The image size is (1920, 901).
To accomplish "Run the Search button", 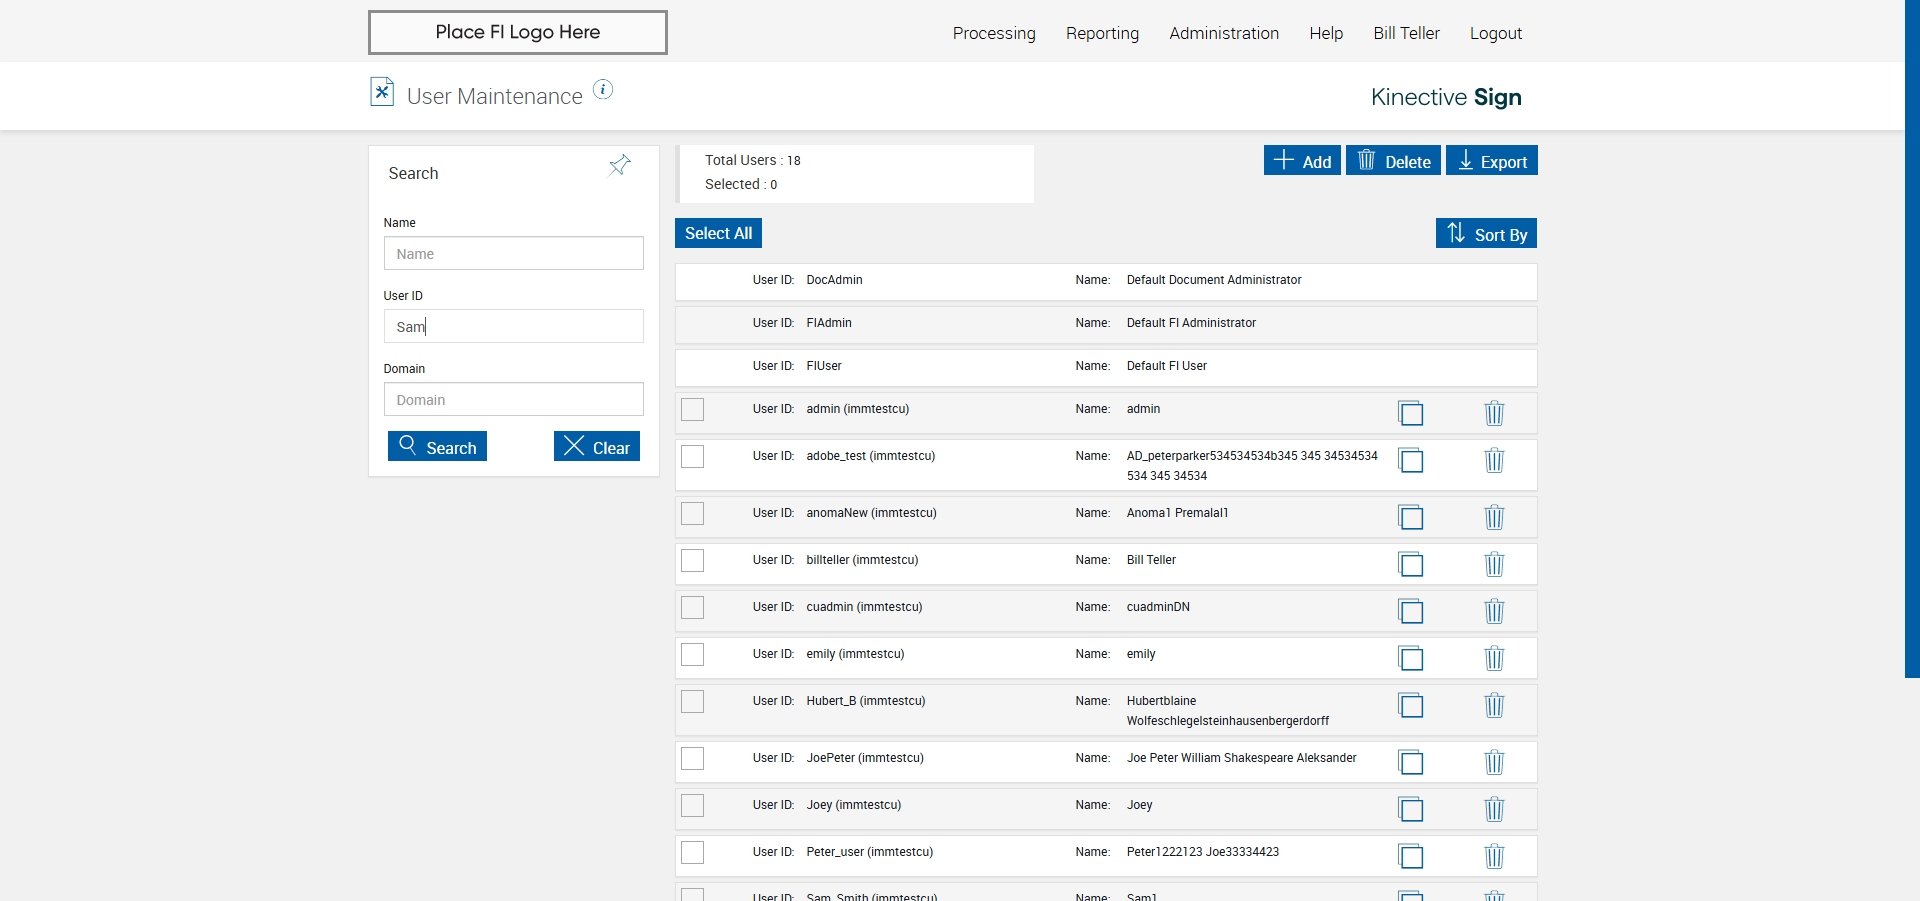I will click(x=437, y=446).
